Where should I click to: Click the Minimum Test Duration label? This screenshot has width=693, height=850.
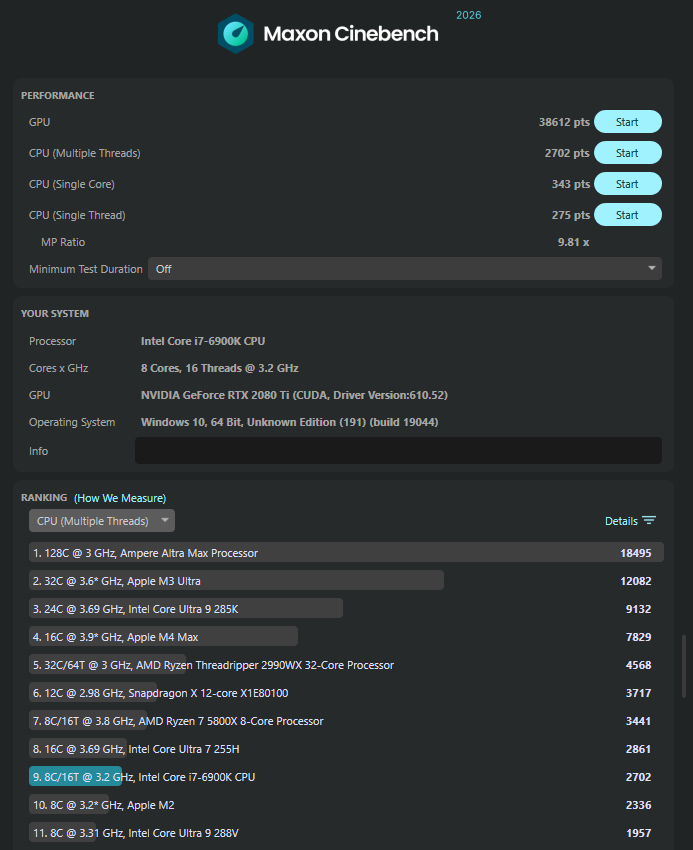[86, 269]
